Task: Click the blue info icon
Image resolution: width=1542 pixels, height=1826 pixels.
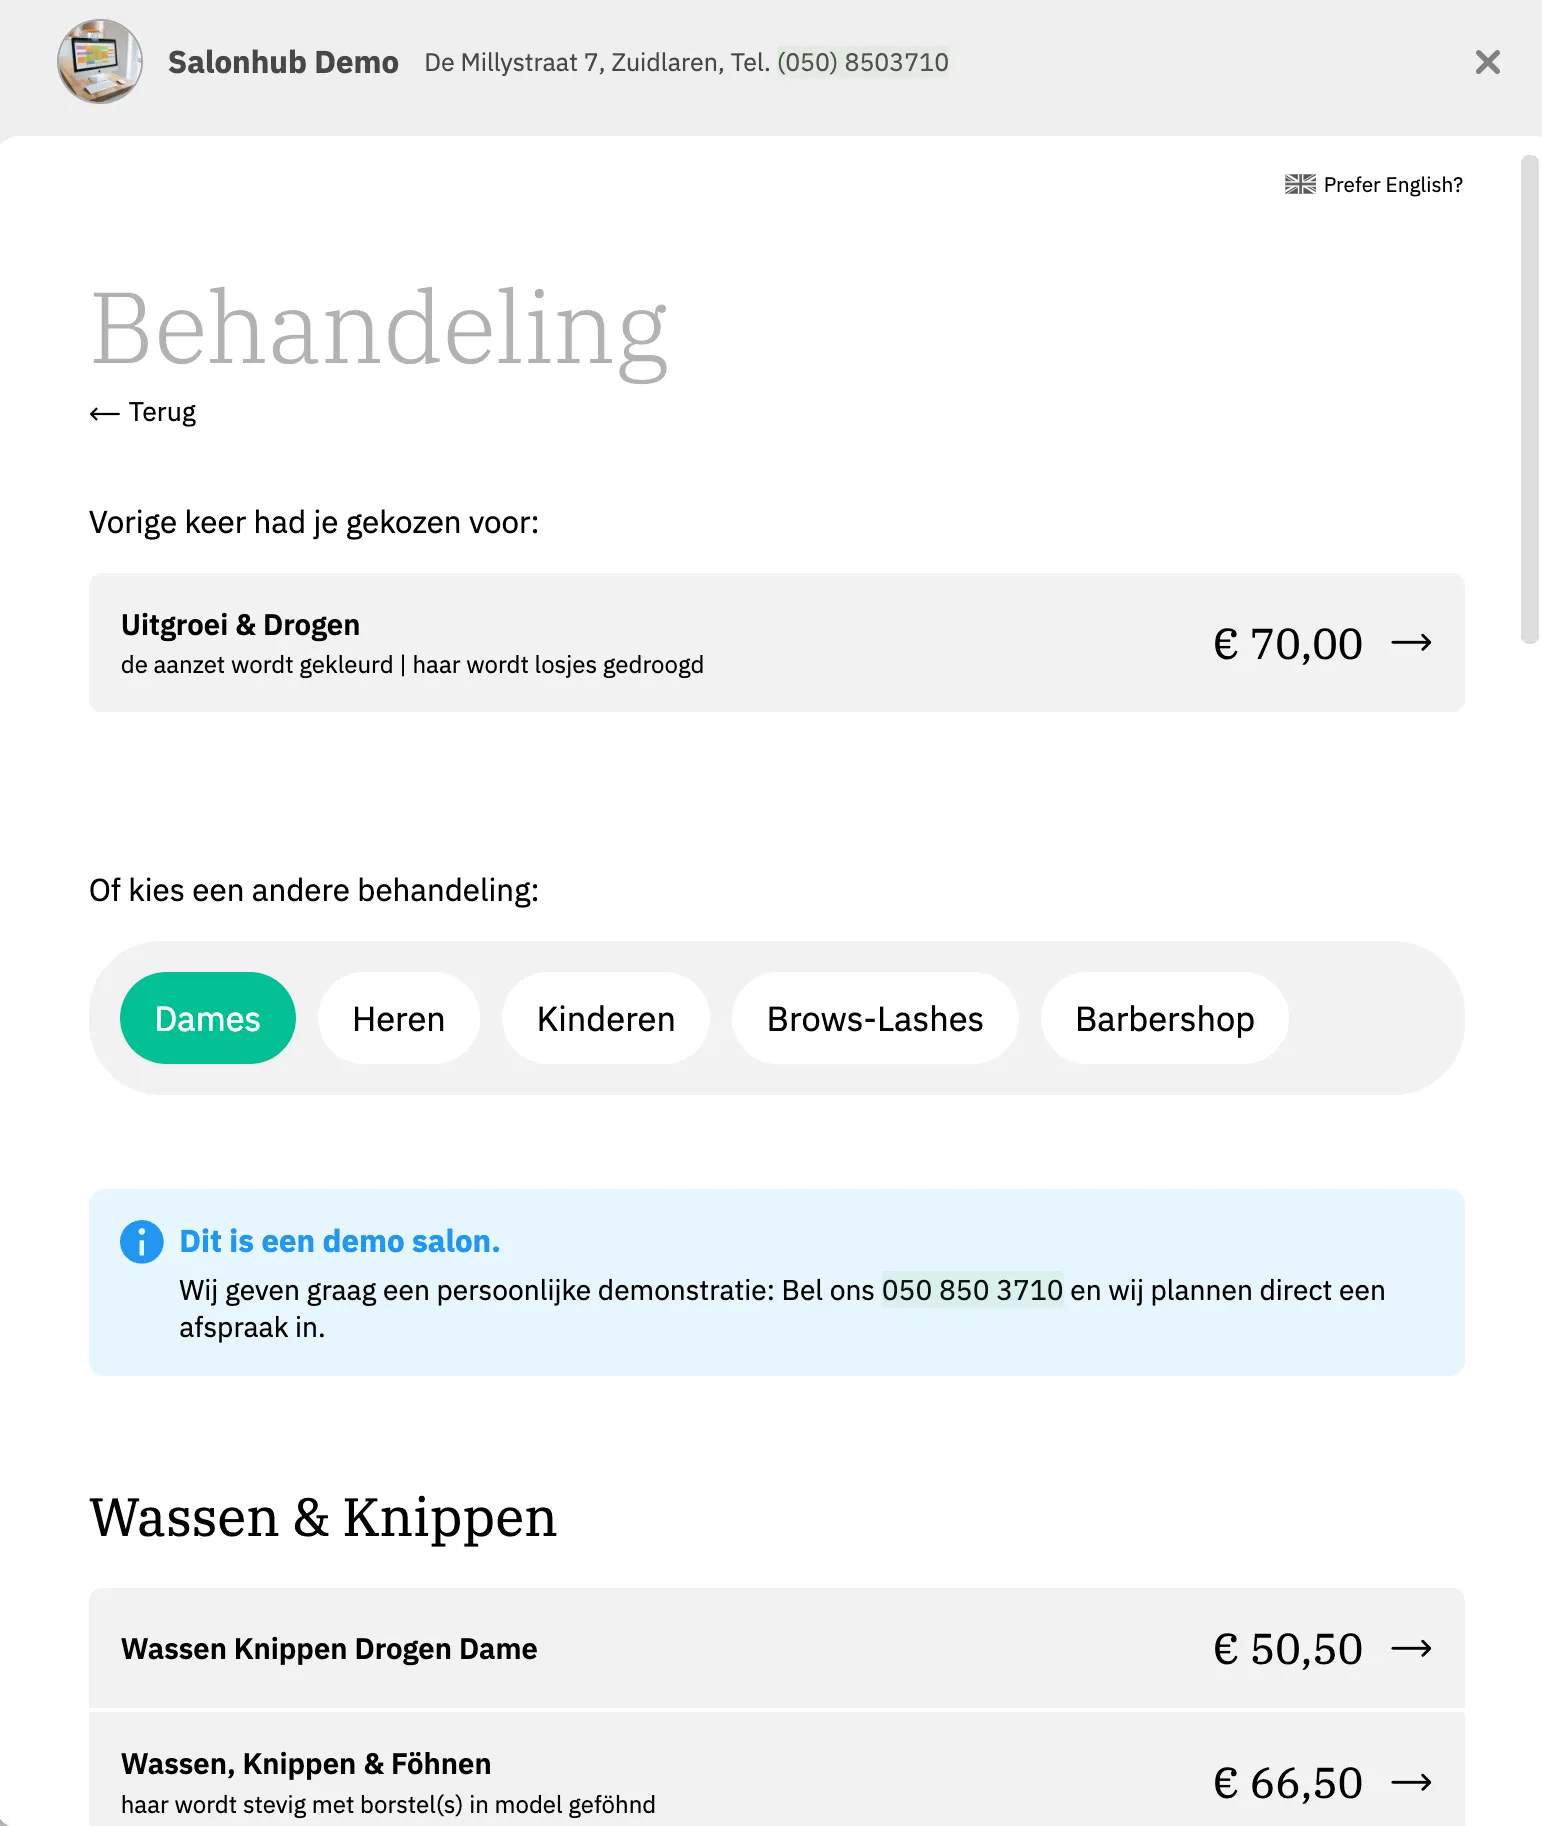Action: pos(141,1242)
